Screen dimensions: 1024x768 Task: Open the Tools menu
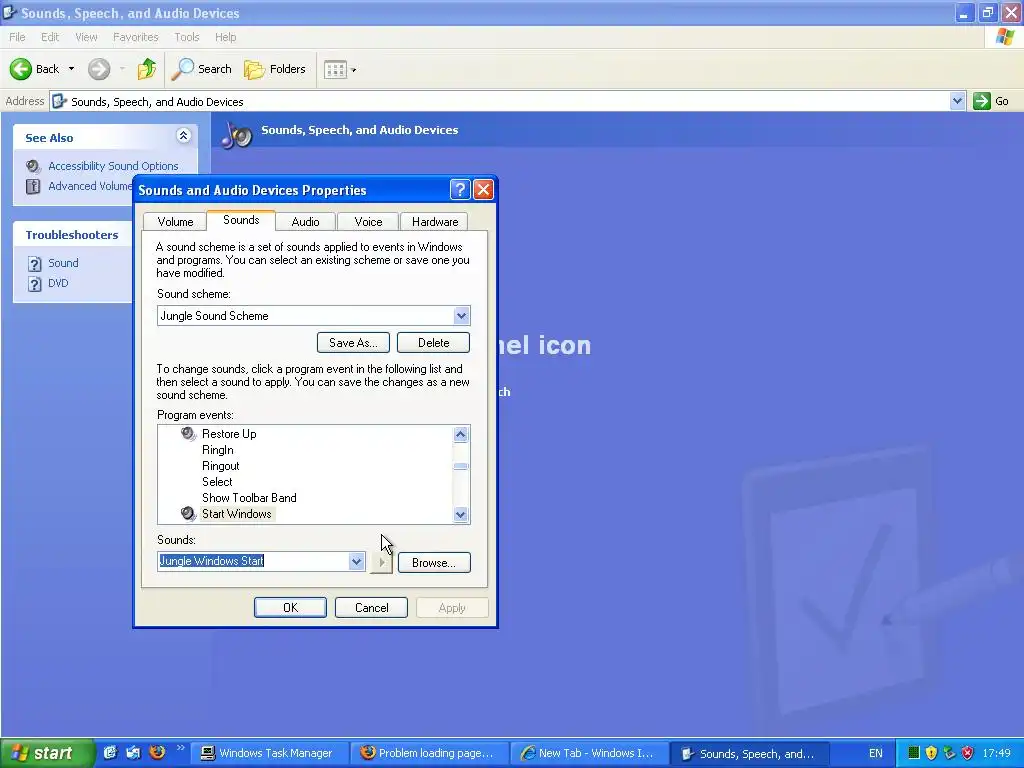[186, 37]
